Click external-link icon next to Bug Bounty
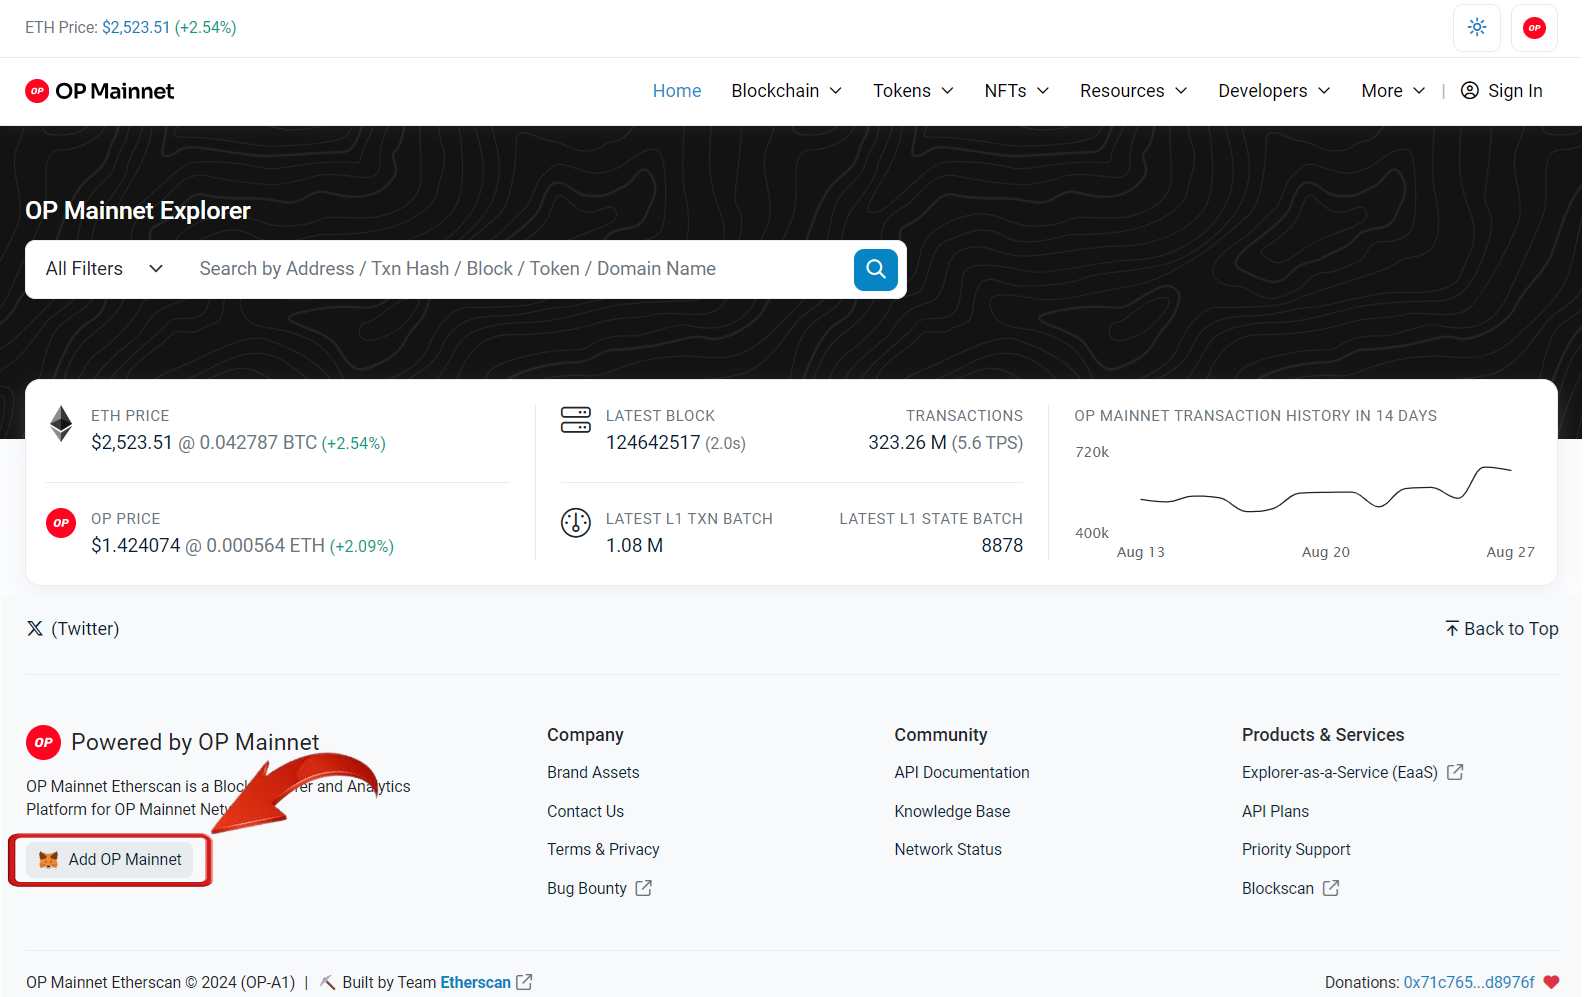1585x997 pixels. click(x=644, y=888)
